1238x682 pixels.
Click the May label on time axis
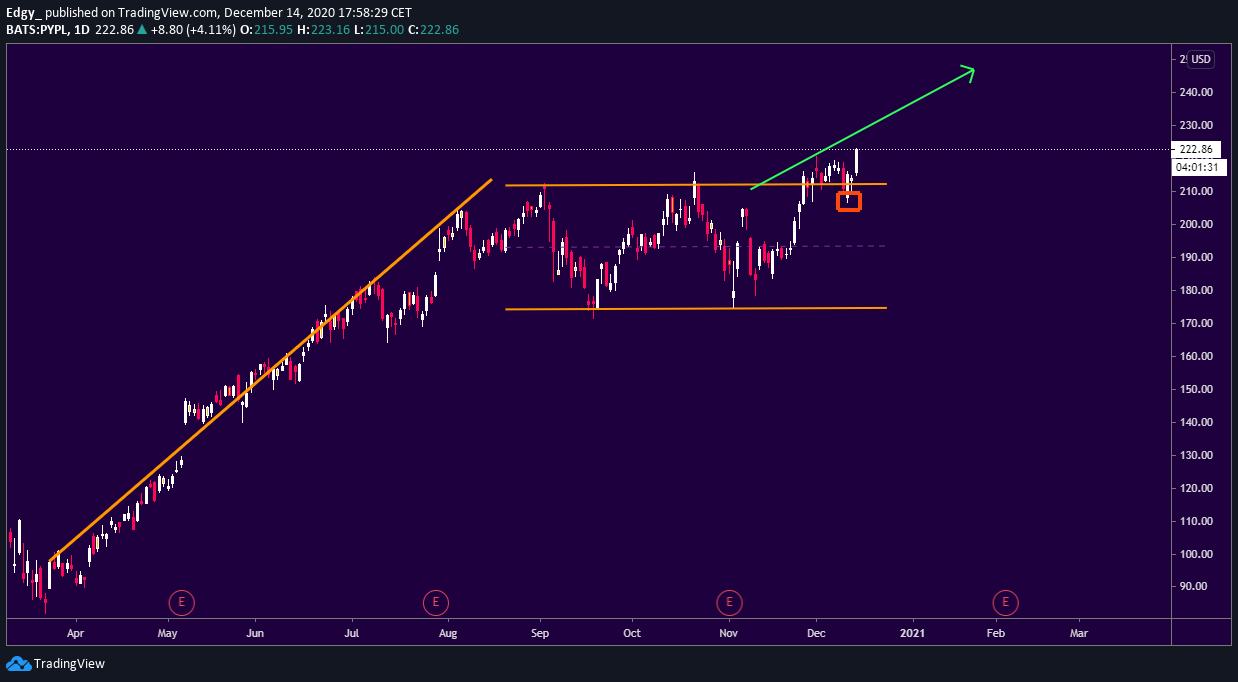point(167,633)
